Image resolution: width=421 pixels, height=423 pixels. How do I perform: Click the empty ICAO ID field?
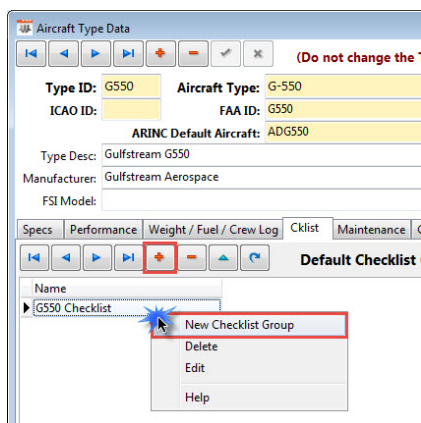click(x=131, y=109)
